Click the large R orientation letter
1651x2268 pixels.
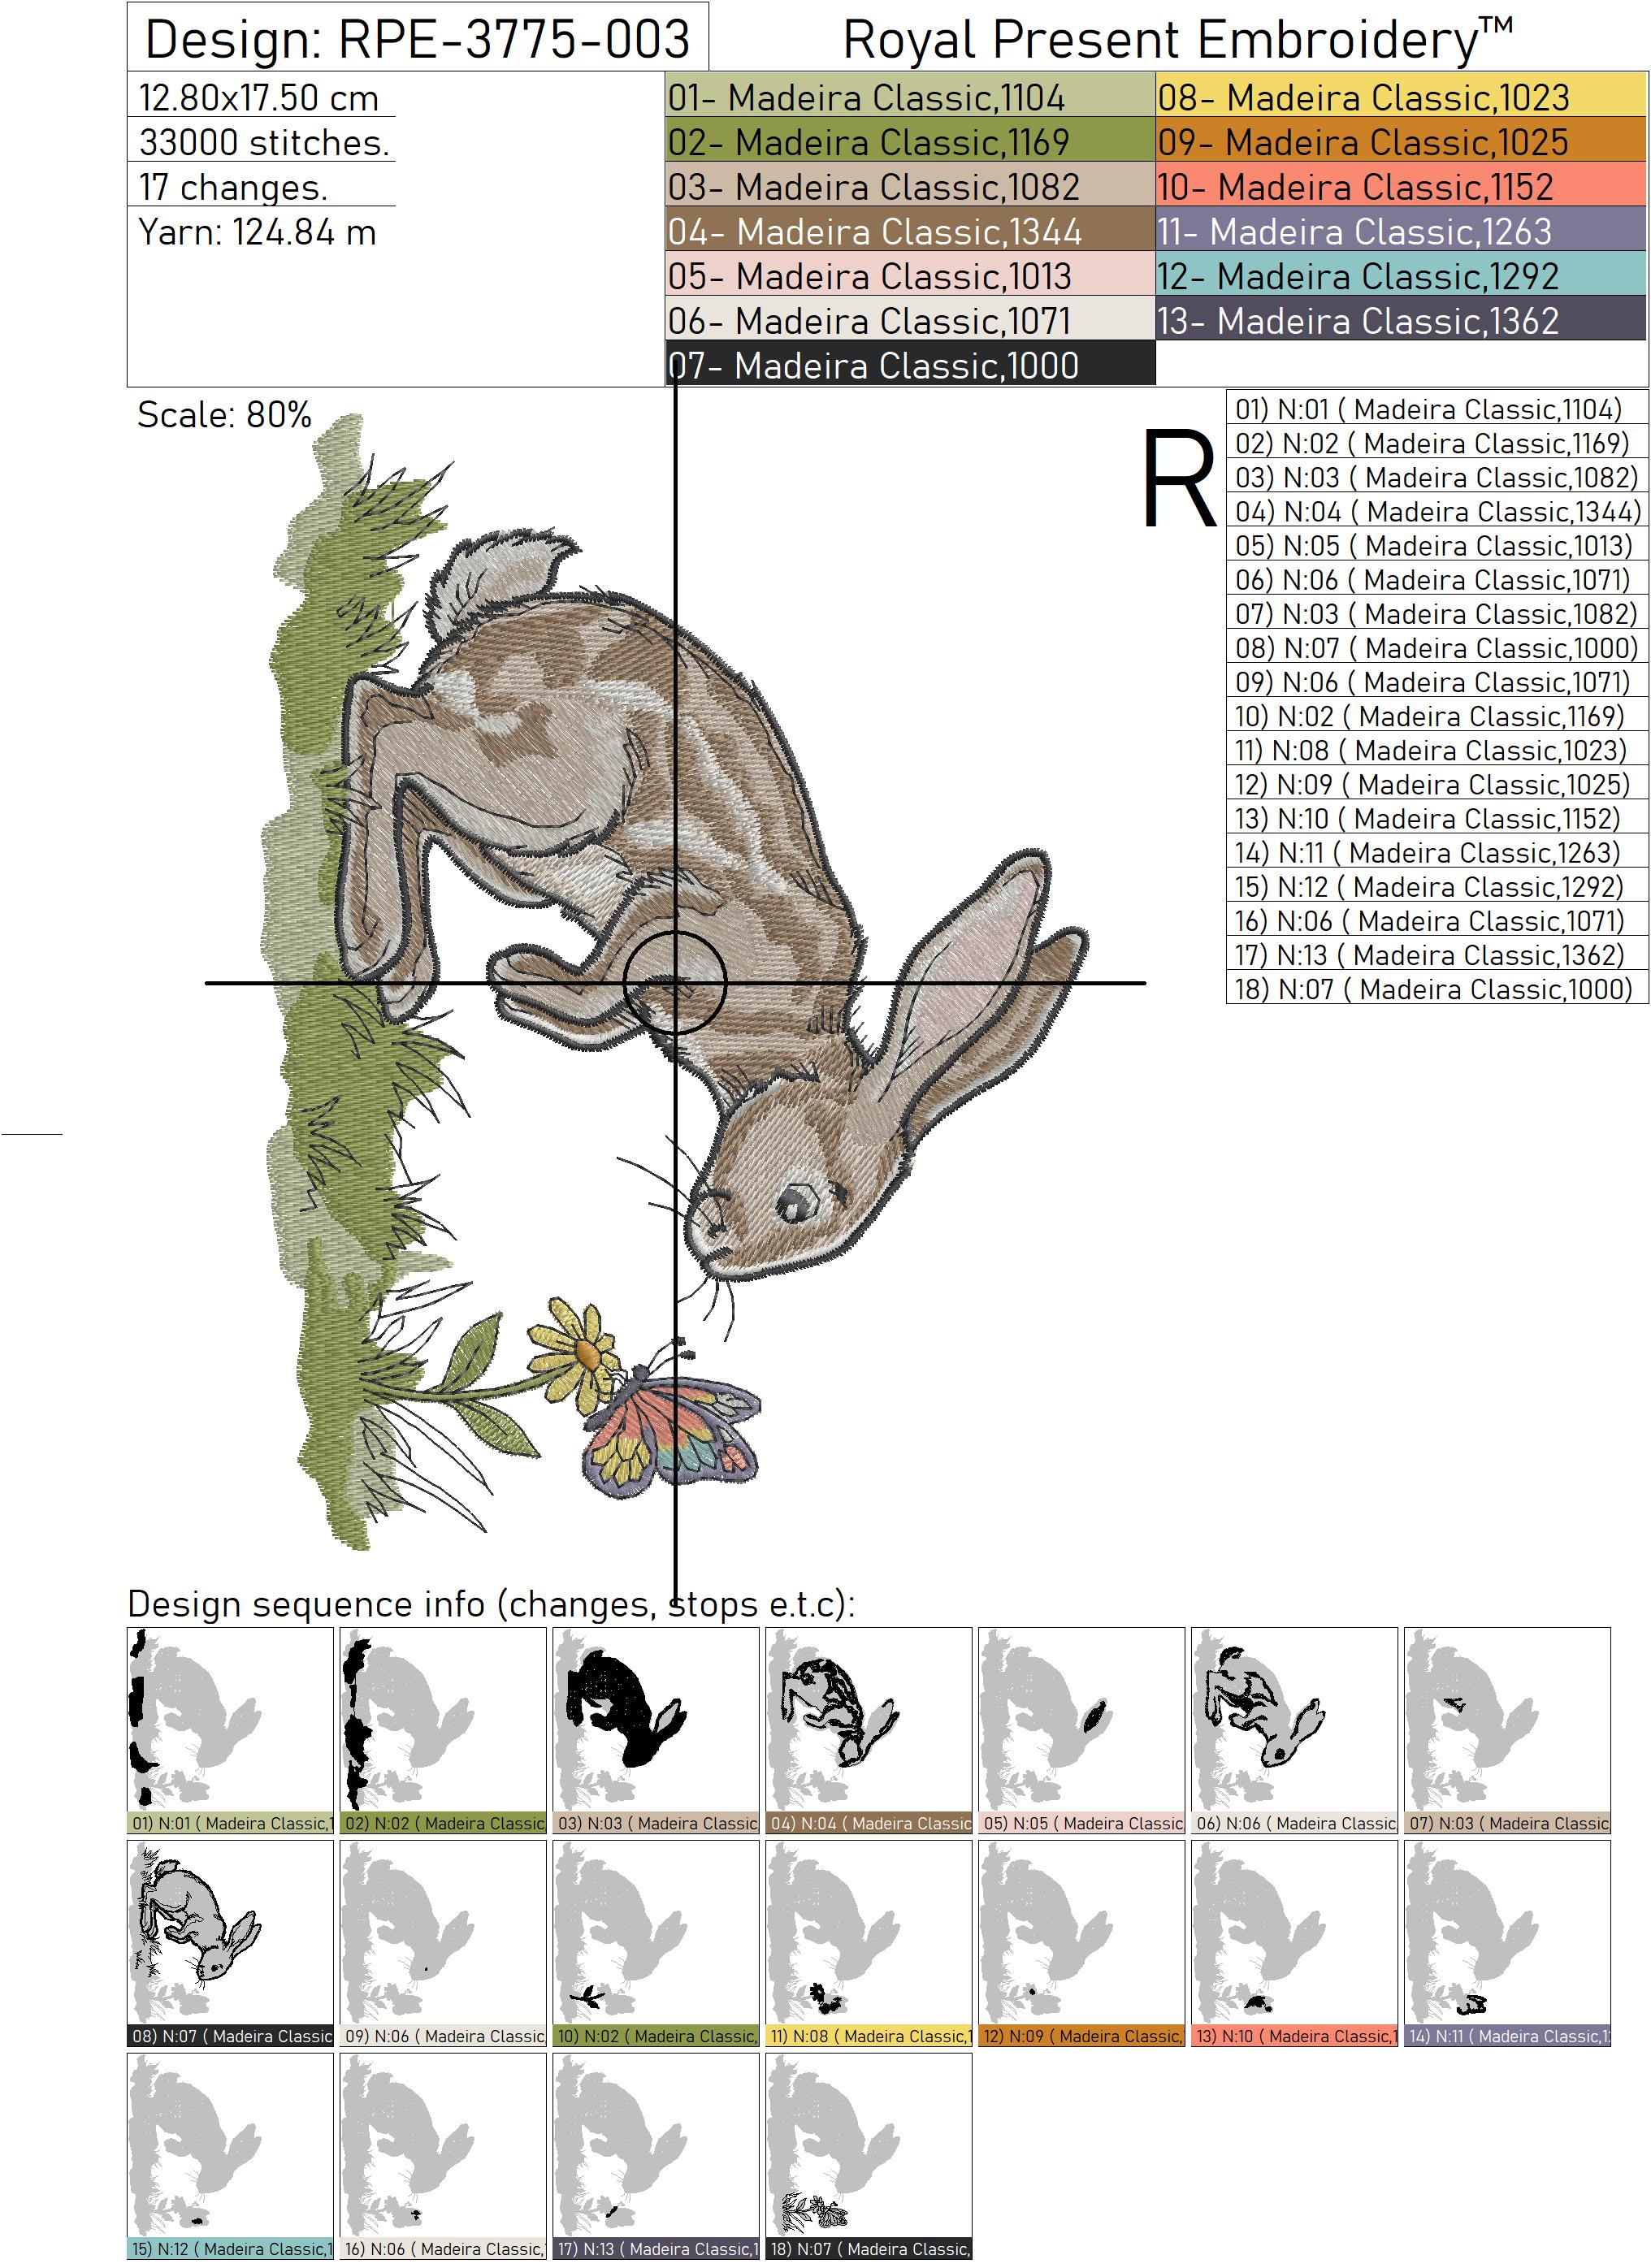coord(1179,478)
